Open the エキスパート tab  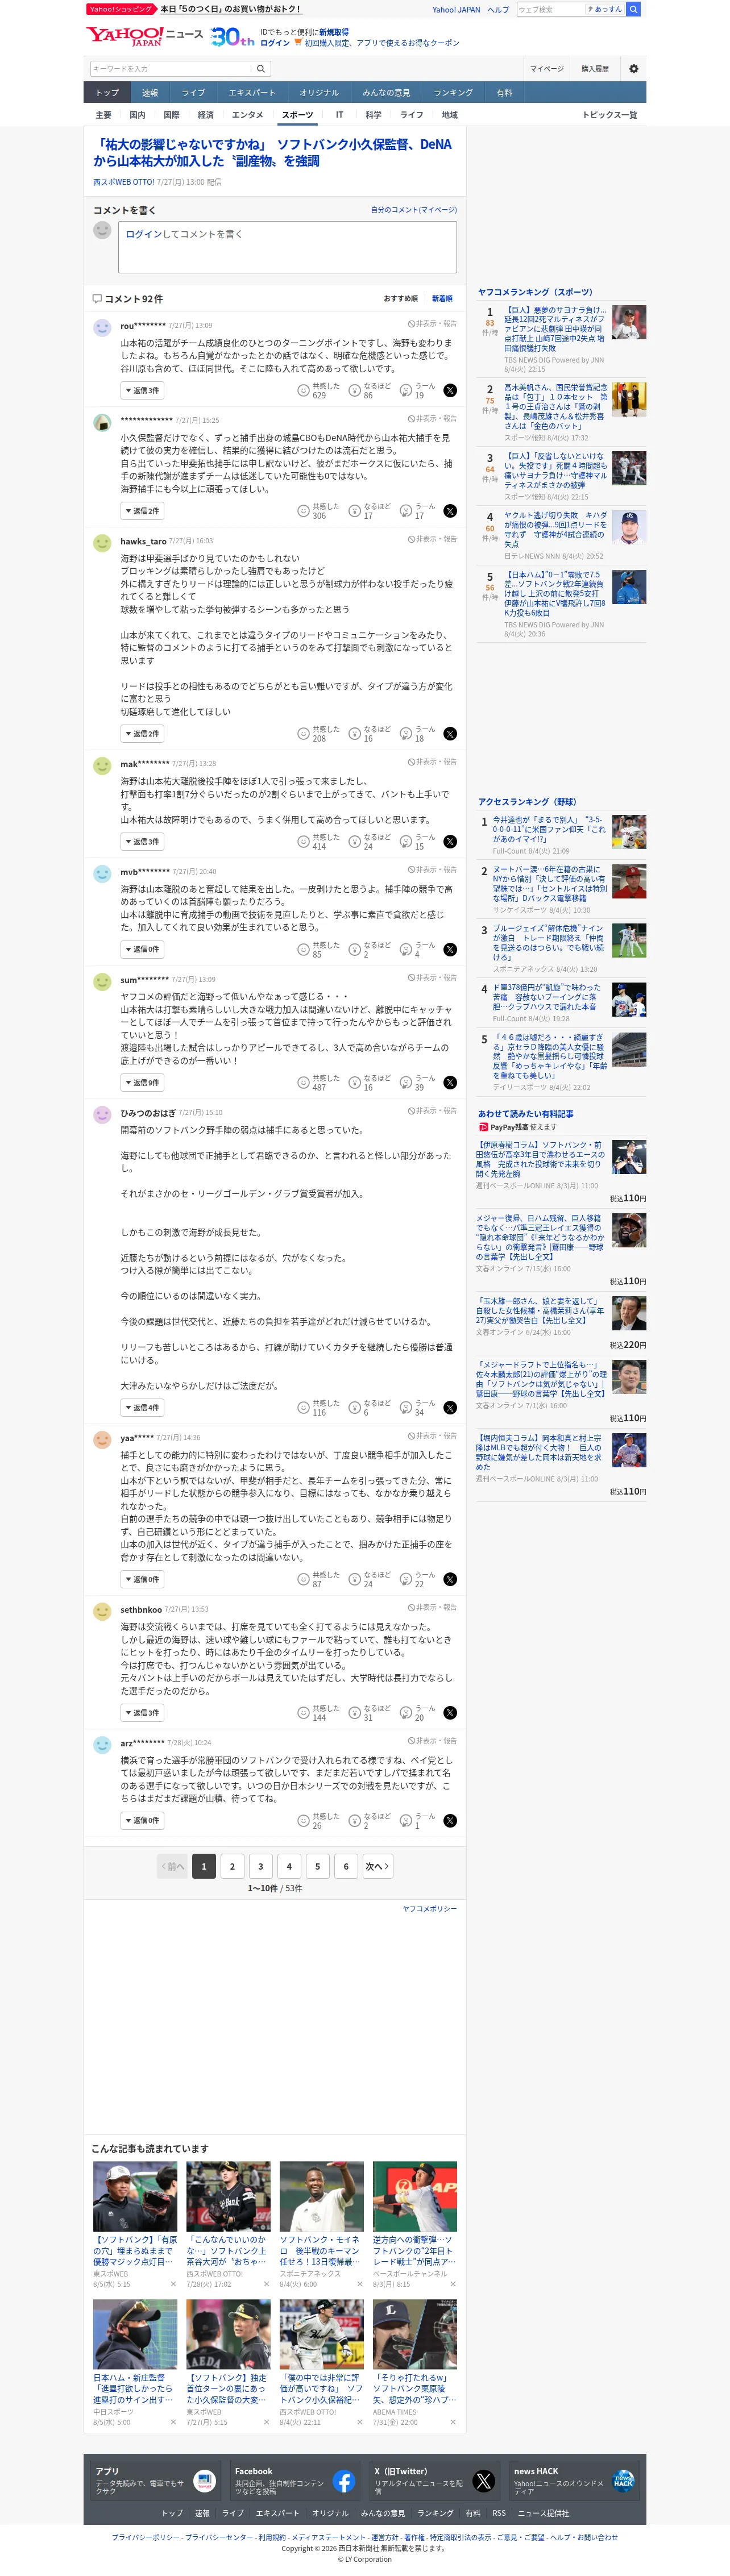[252, 93]
